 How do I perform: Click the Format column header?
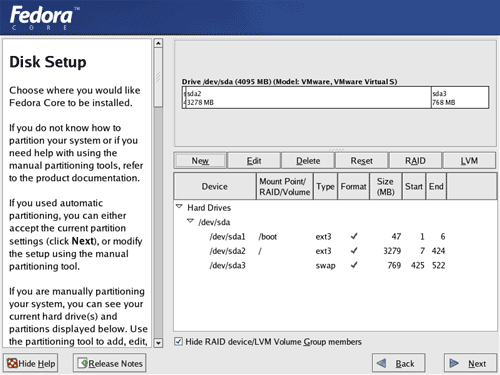(x=354, y=186)
